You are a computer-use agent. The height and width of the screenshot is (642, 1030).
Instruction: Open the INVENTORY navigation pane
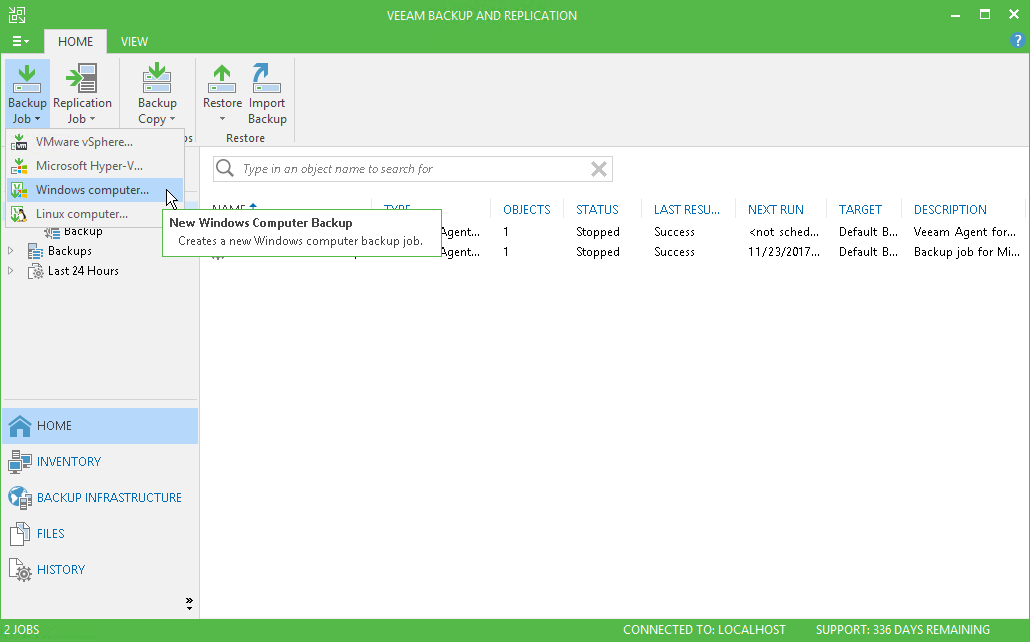100,462
